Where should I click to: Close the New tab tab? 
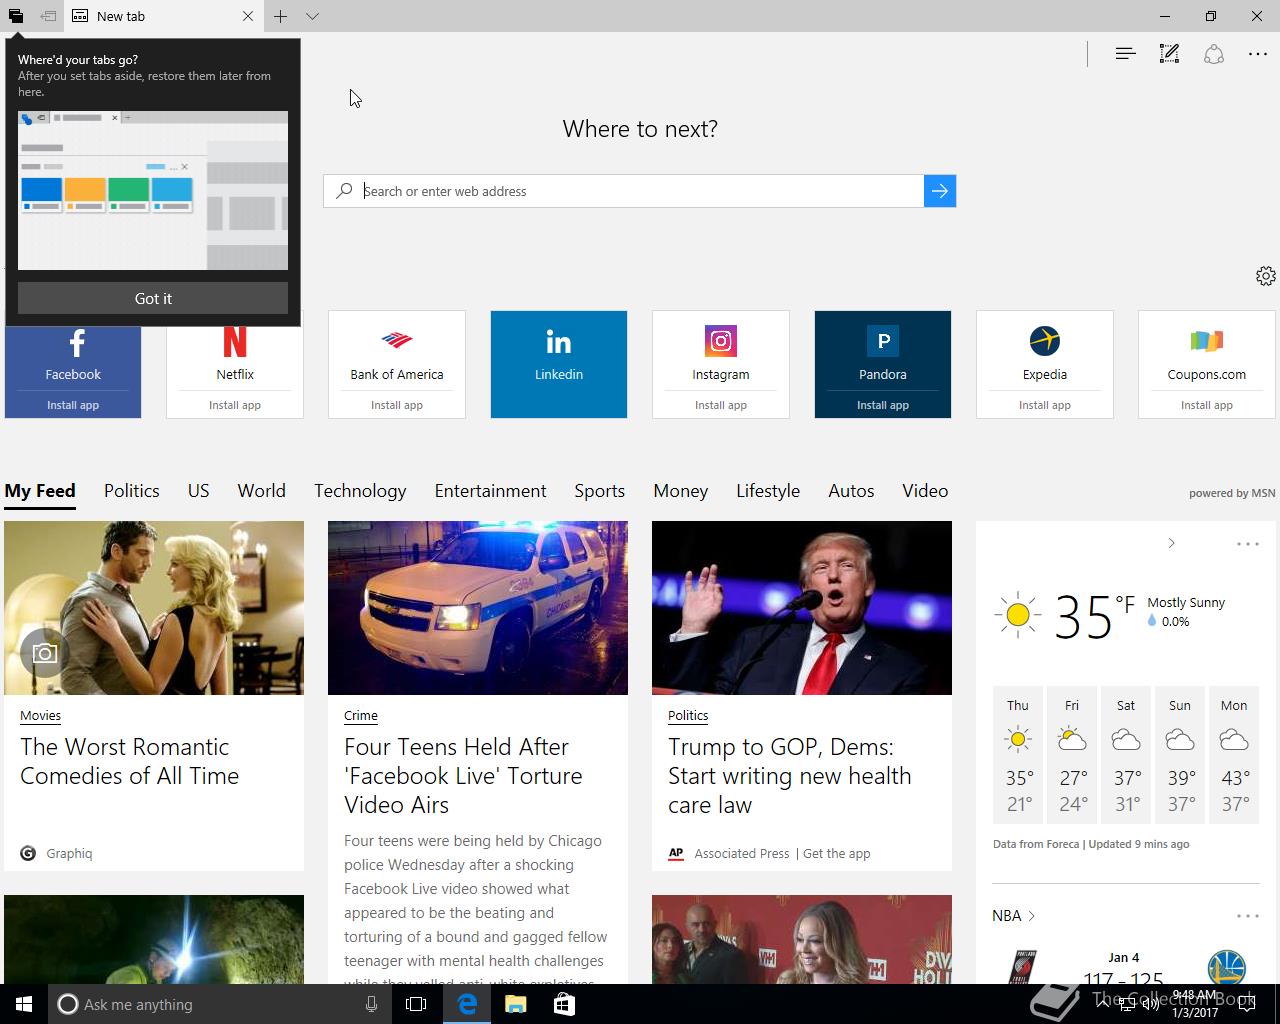(x=248, y=16)
